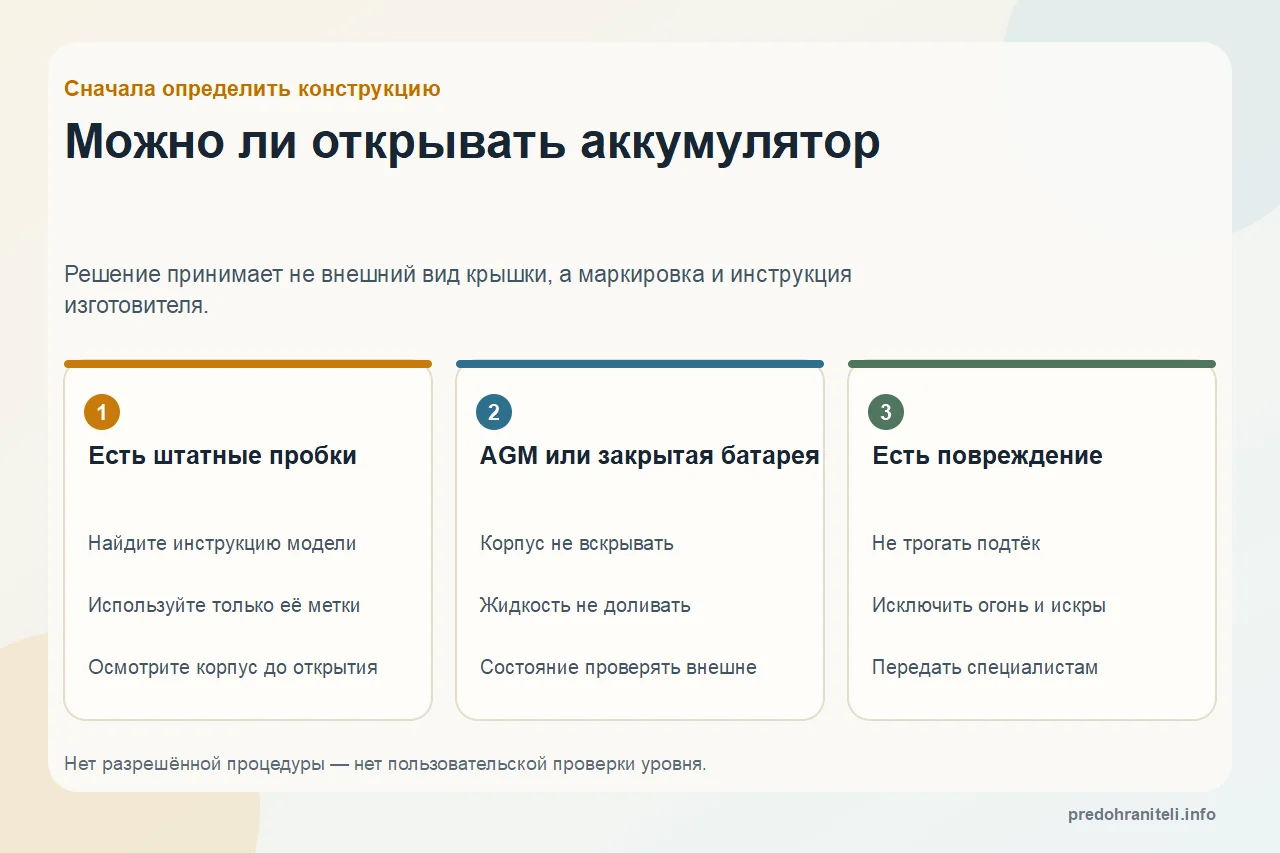Screen dimensions: 1280x853
Task: Select the heading 'Можно ли открывать аккумулятор'
Action: 472,142
